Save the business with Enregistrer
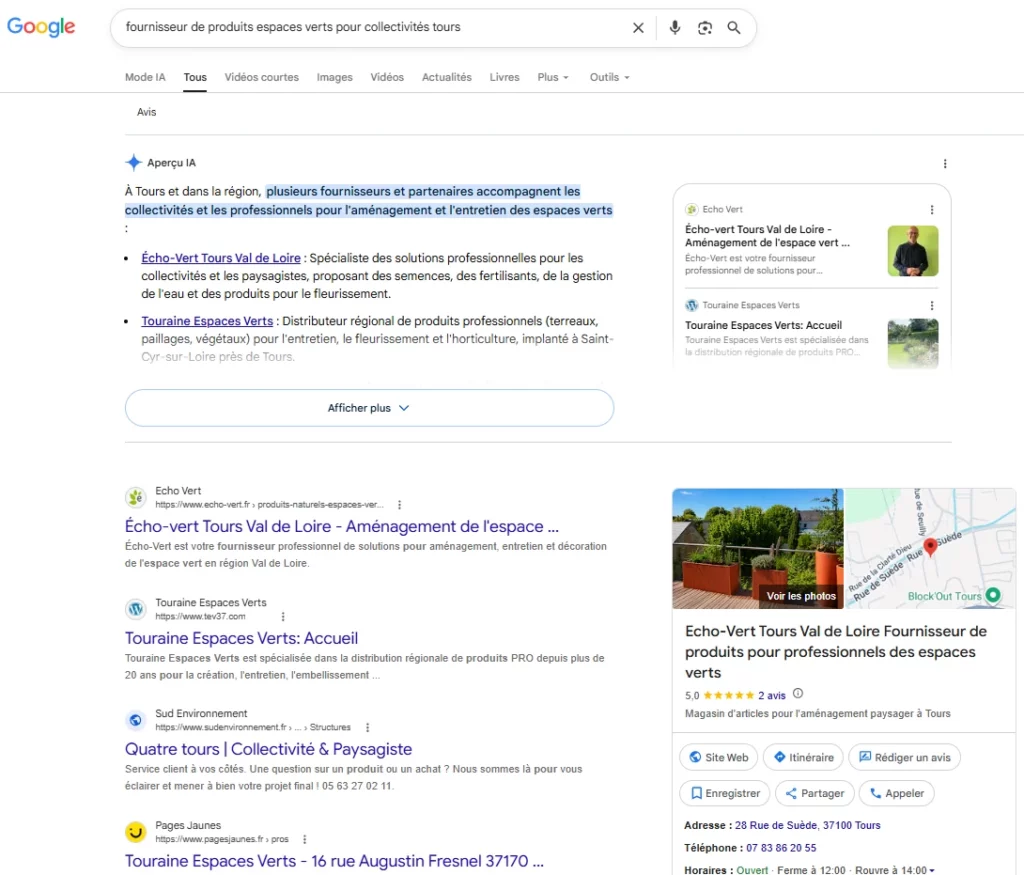This screenshot has height=875, width=1024. [725, 793]
